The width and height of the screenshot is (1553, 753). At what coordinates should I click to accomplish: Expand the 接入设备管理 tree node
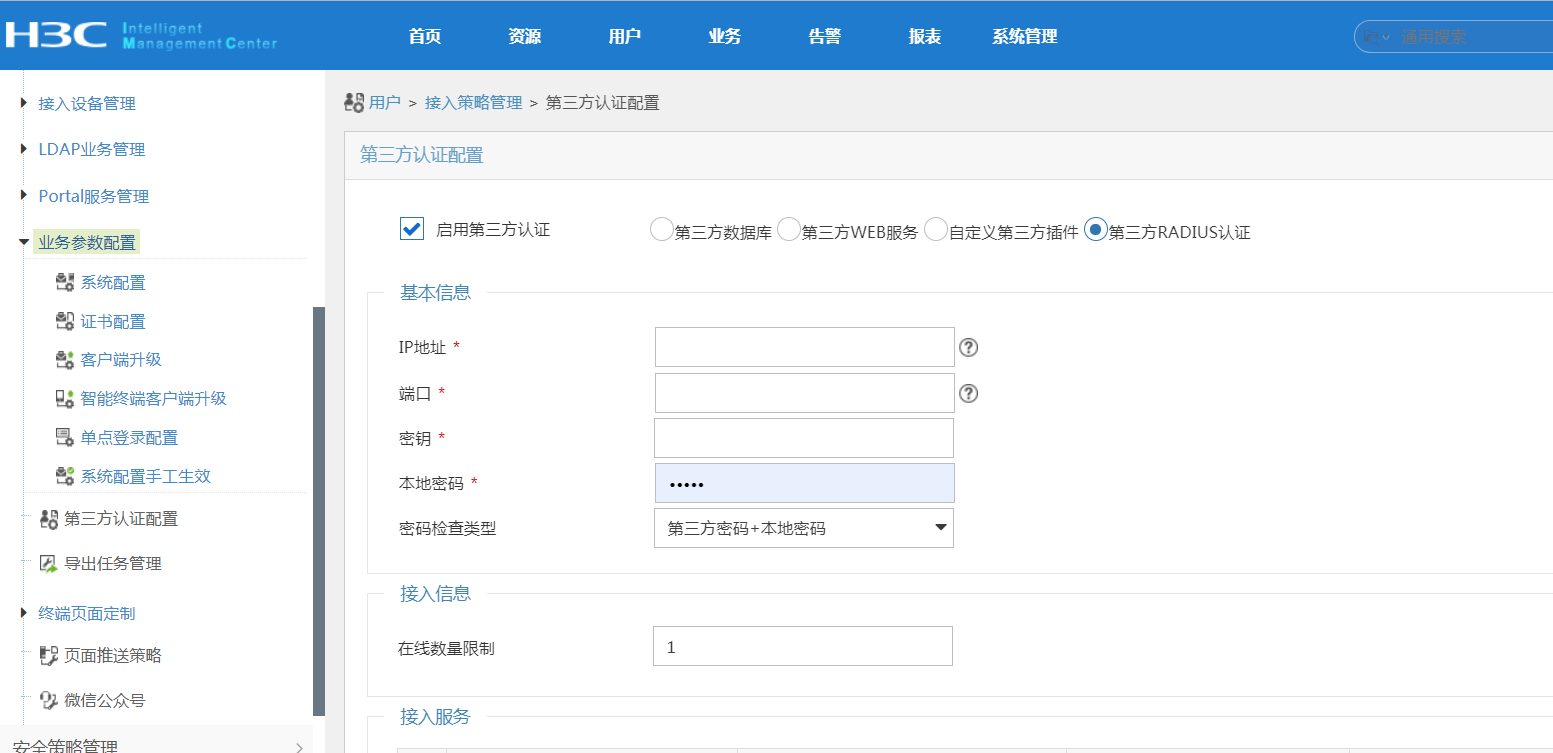(24, 103)
